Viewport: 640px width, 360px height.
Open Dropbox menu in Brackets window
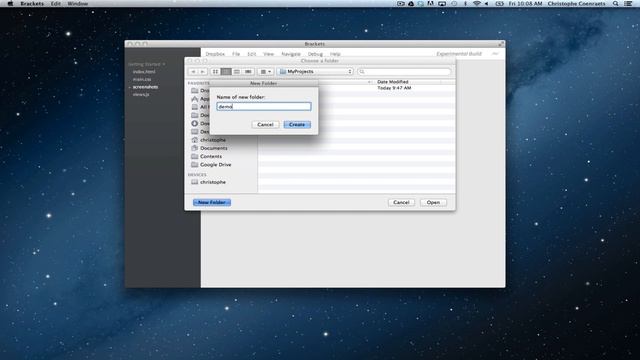pos(215,54)
